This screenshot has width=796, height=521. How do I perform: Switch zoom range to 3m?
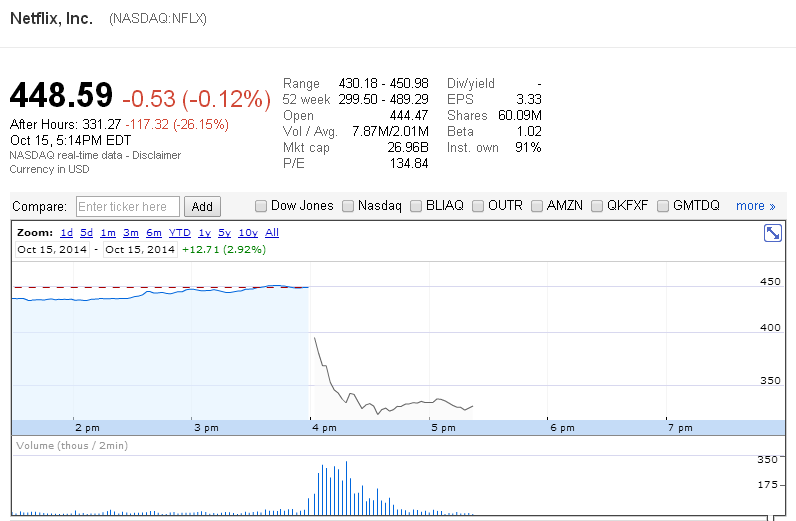131,233
